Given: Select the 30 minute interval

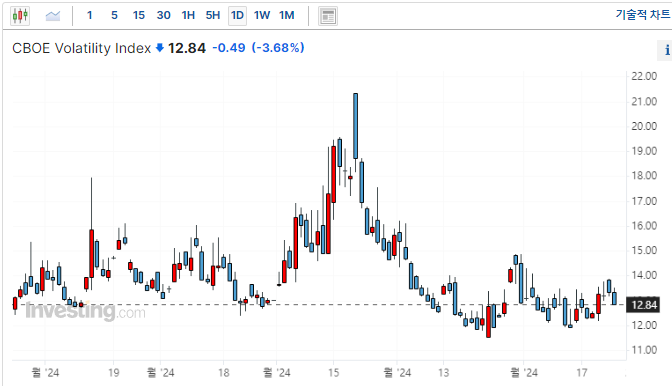Looking at the screenshot, I should click(163, 15).
